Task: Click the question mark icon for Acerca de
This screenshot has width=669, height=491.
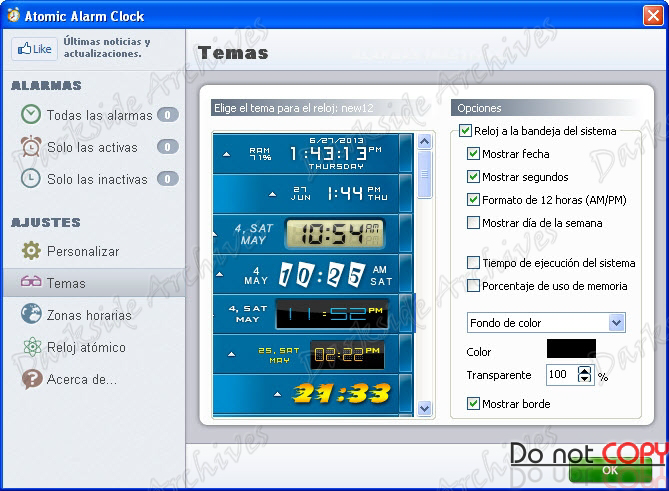Action: (32, 379)
